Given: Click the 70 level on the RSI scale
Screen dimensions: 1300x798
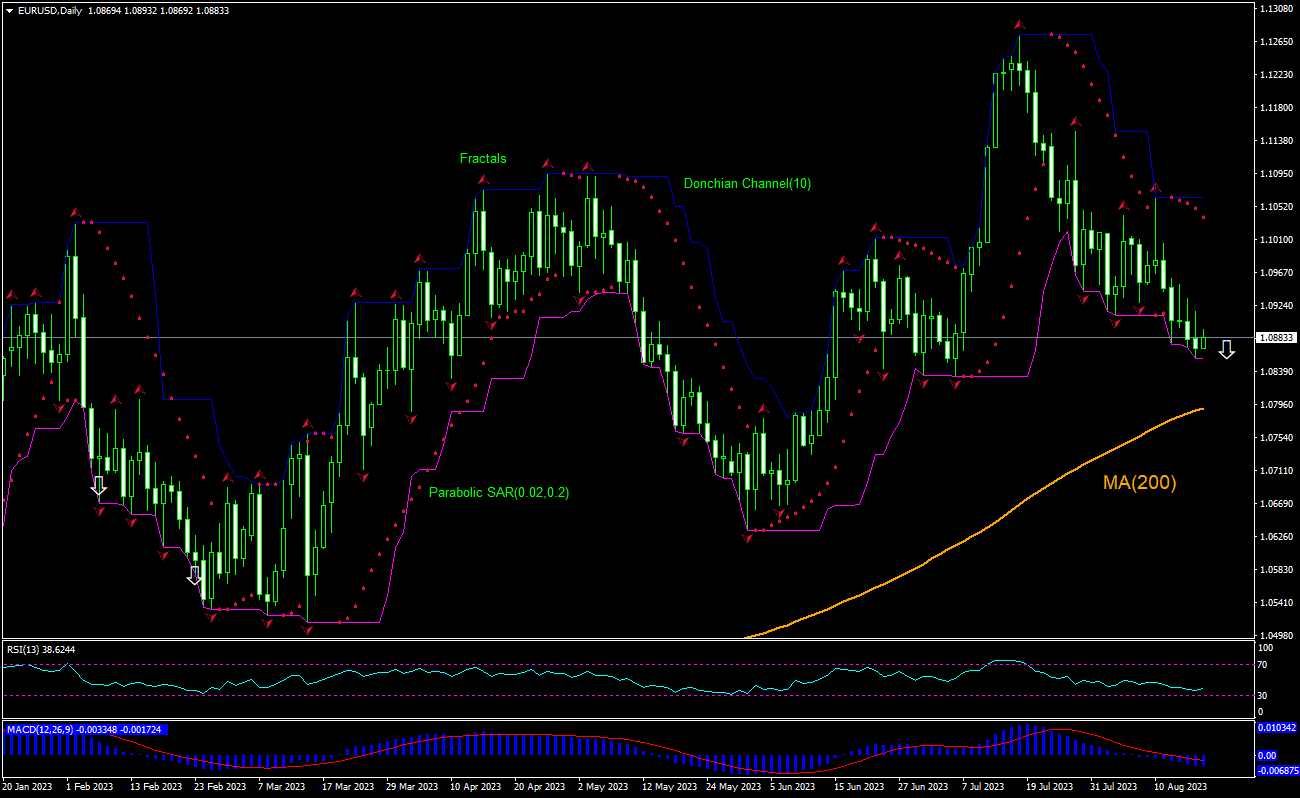Looking at the screenshot, I should point(1264,664).
